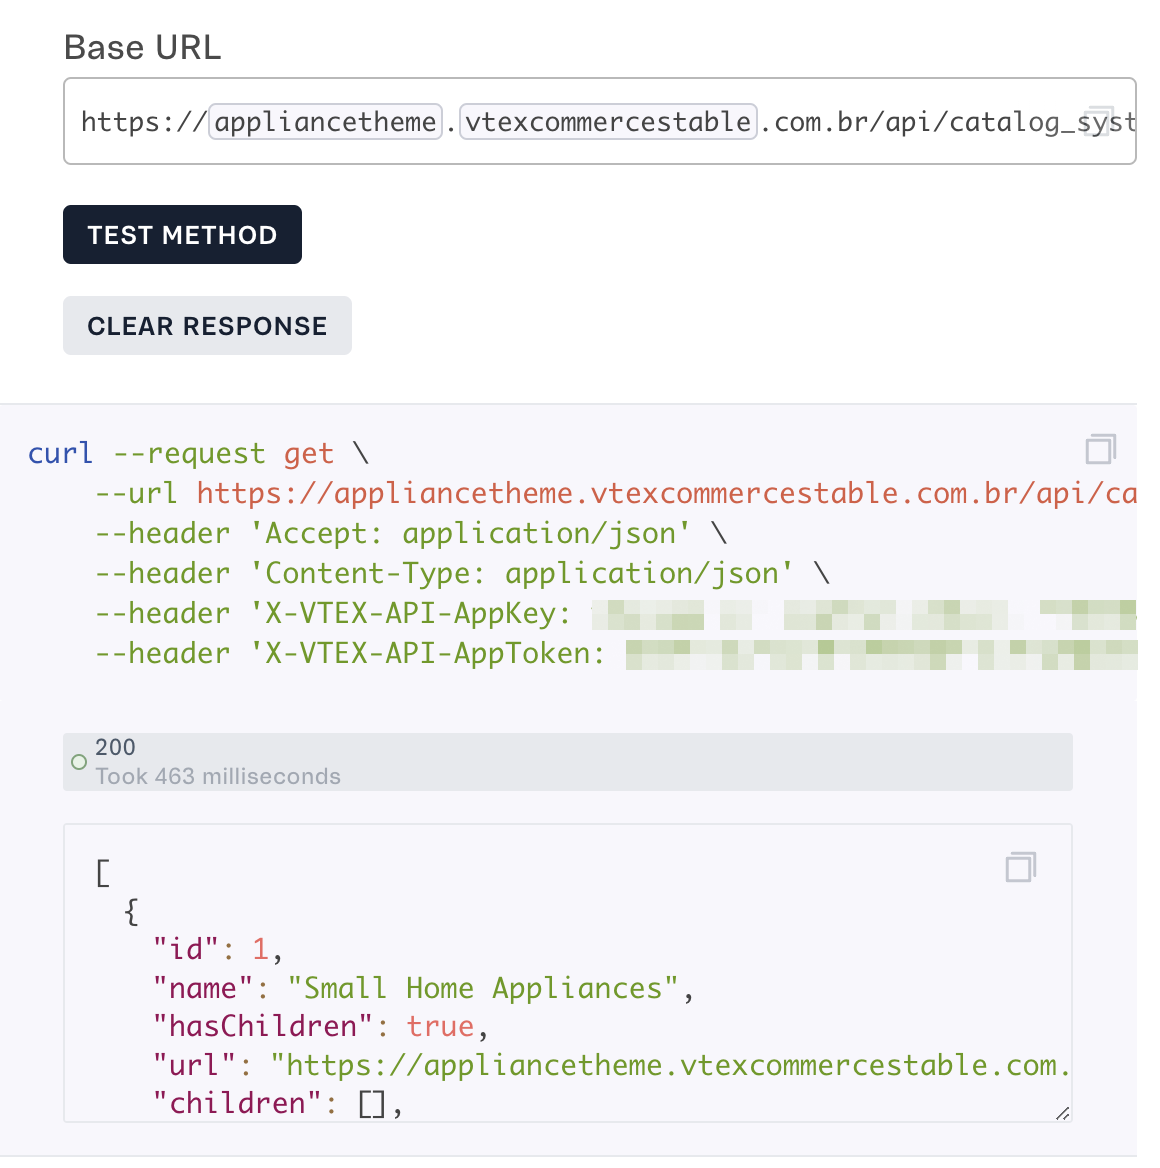Click the .com.br/api/catalog_syst URL path text
This screenshot has width=1160, height=1168.
(948, 121)
